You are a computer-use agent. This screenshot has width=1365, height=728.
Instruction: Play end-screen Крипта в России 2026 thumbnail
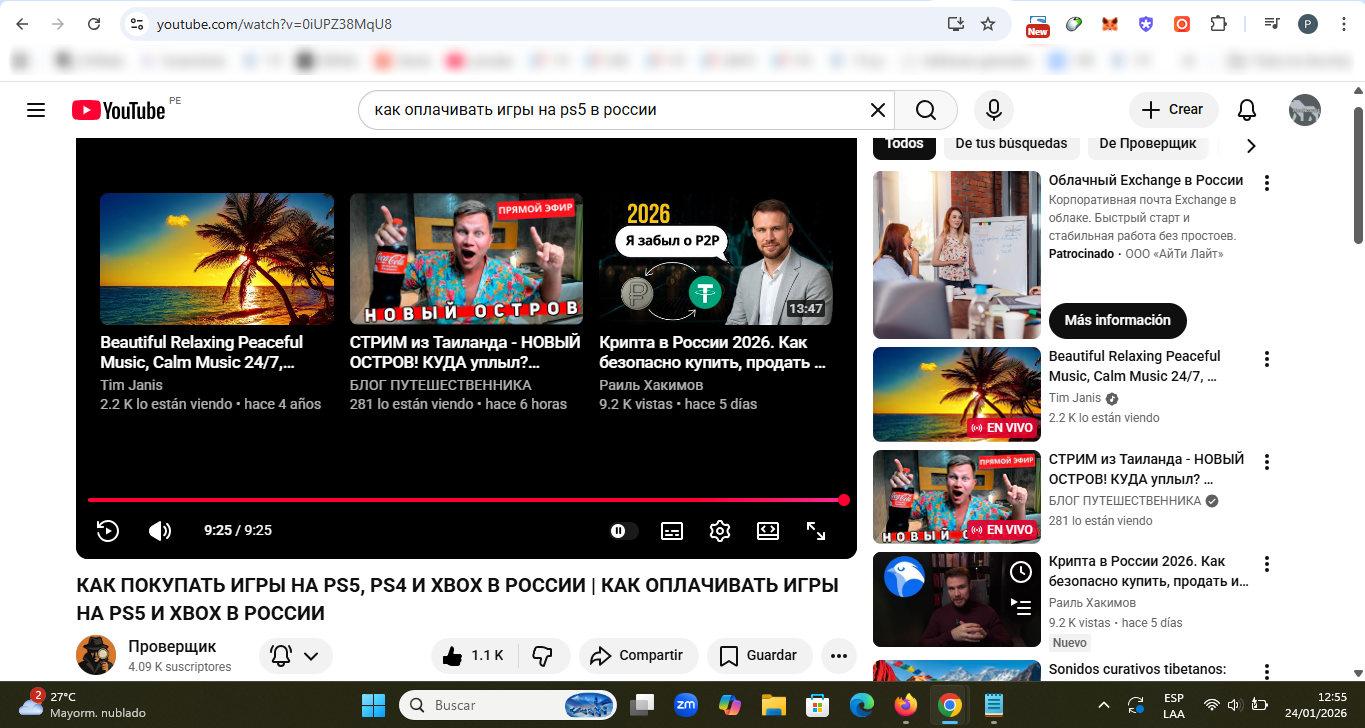coord(716,259)
